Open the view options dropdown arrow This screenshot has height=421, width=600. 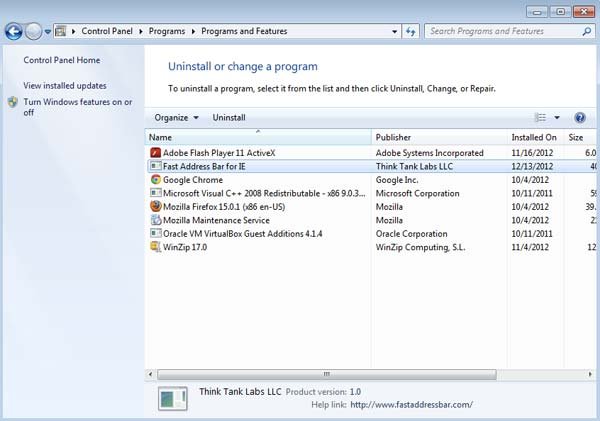coord(557,117)
